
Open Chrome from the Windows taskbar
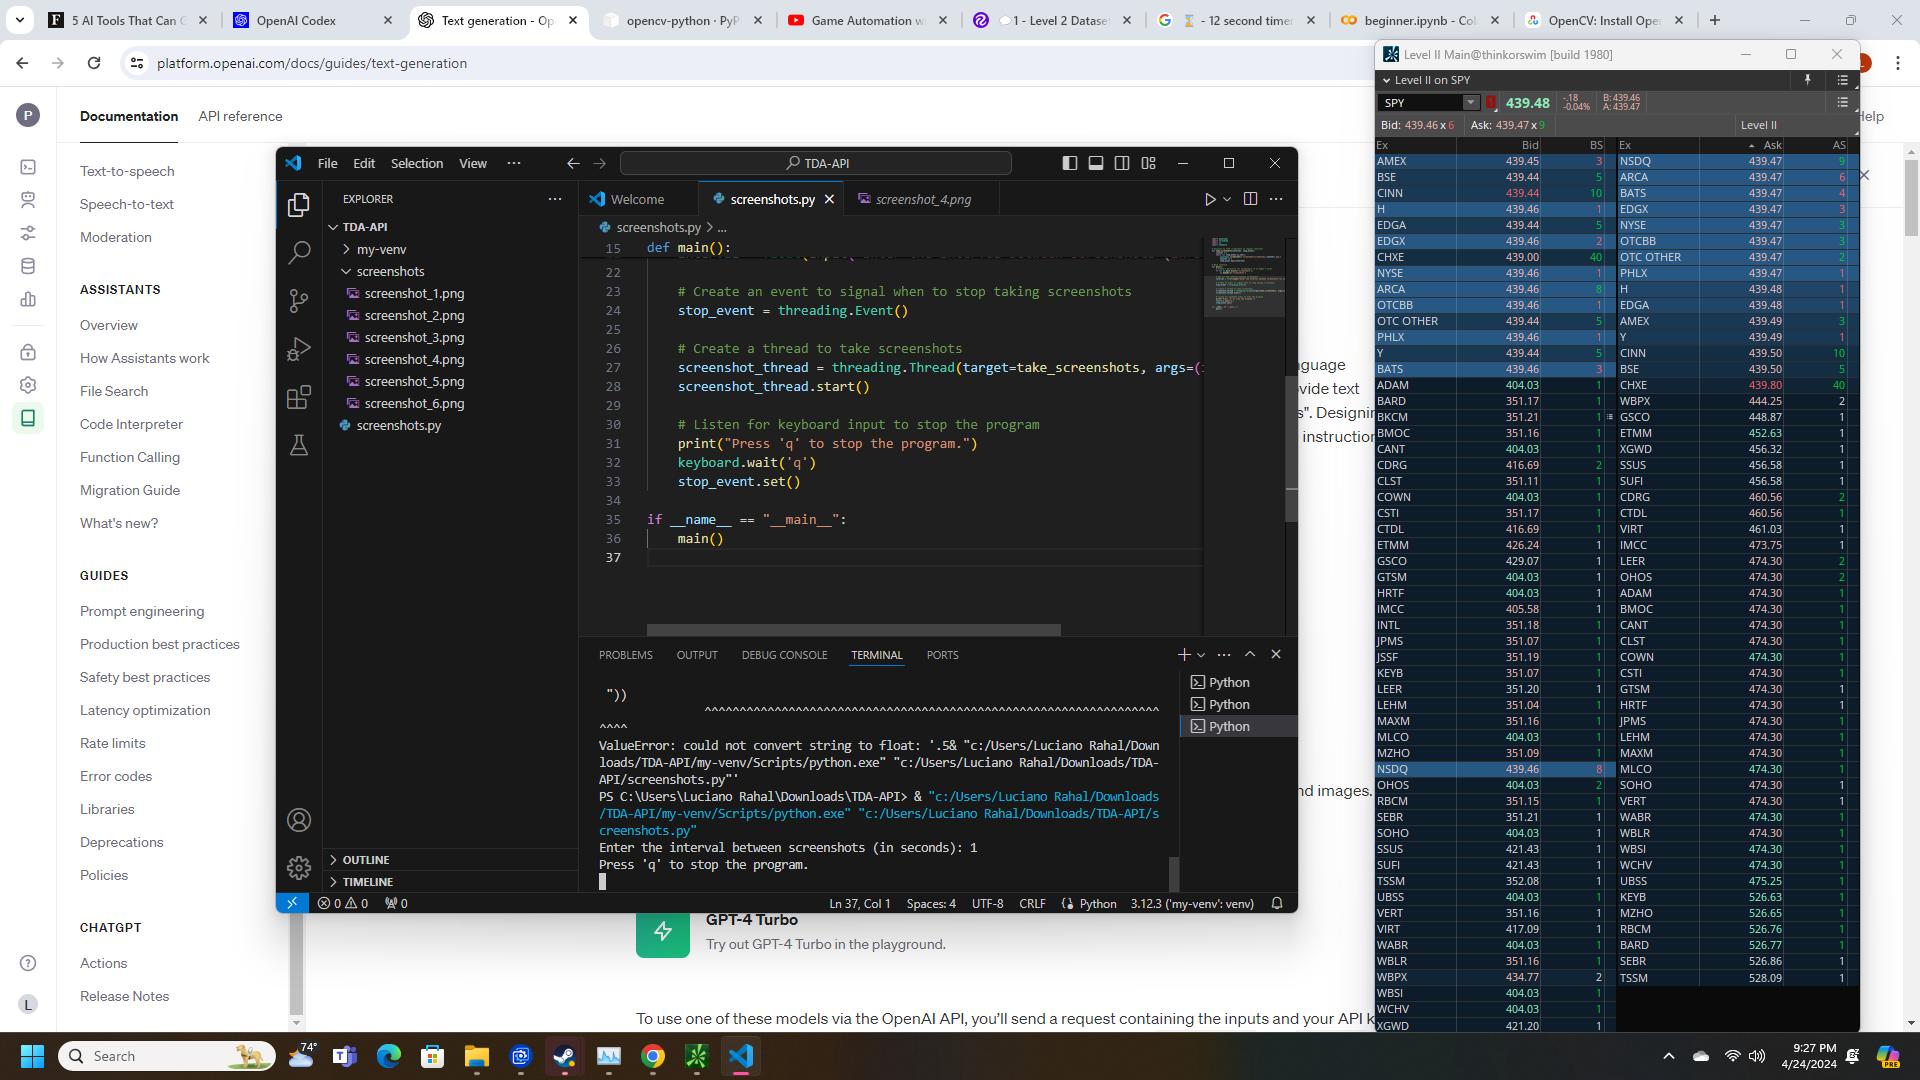tap(653, 1056)
